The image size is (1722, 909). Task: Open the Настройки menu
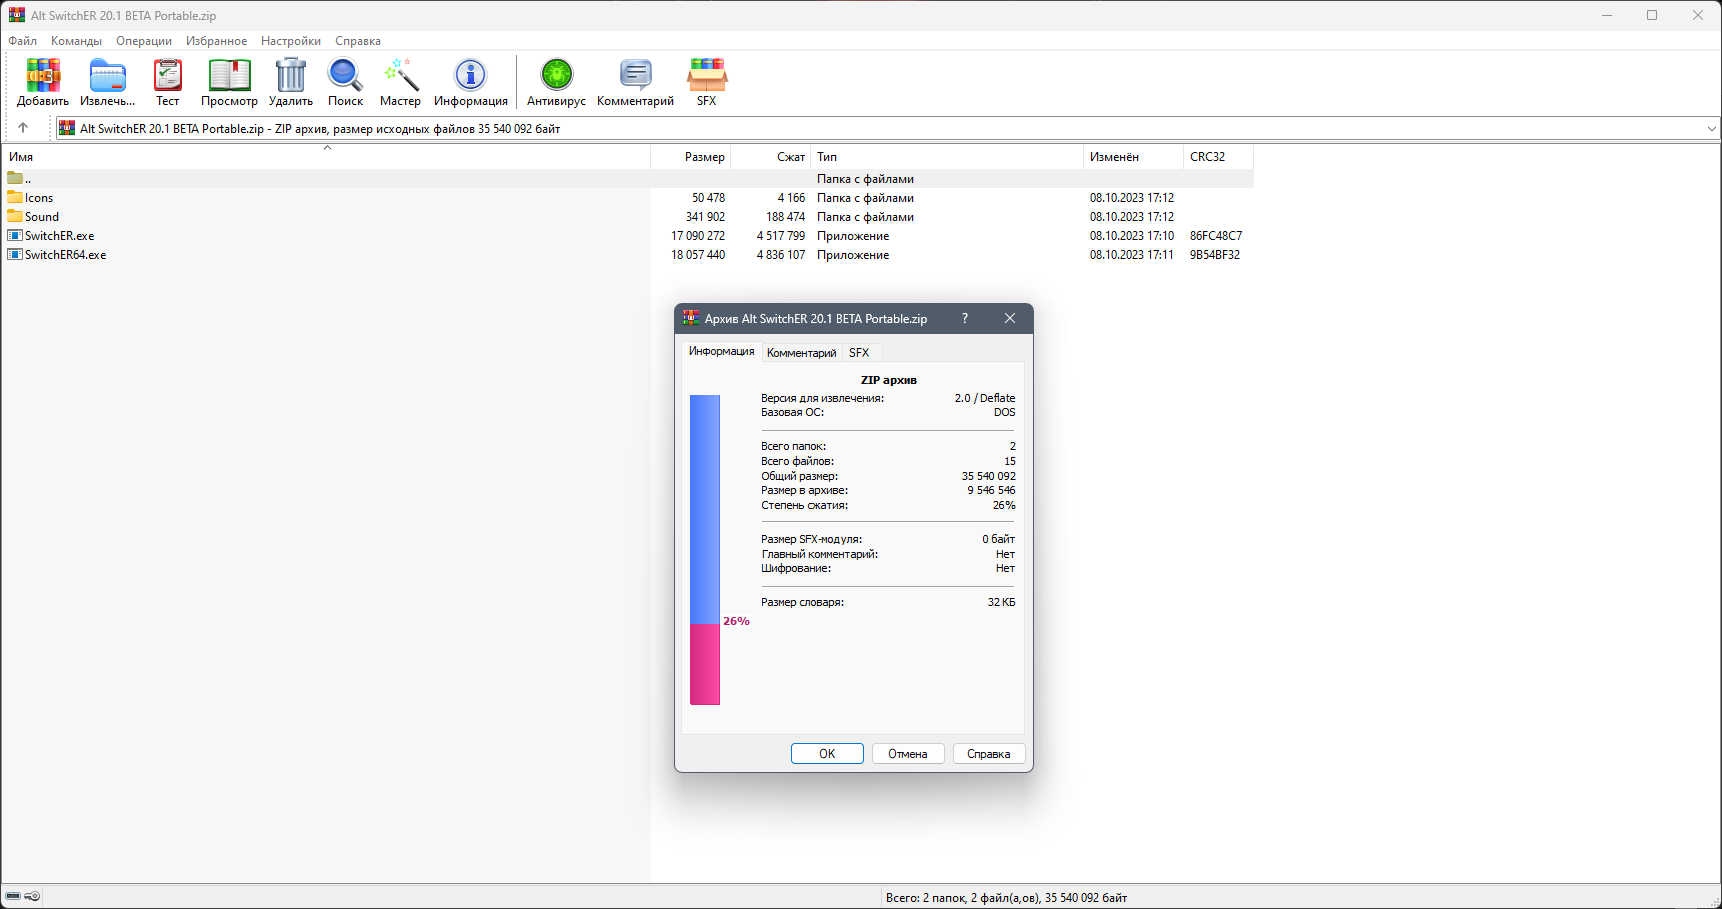pos(290,41)
